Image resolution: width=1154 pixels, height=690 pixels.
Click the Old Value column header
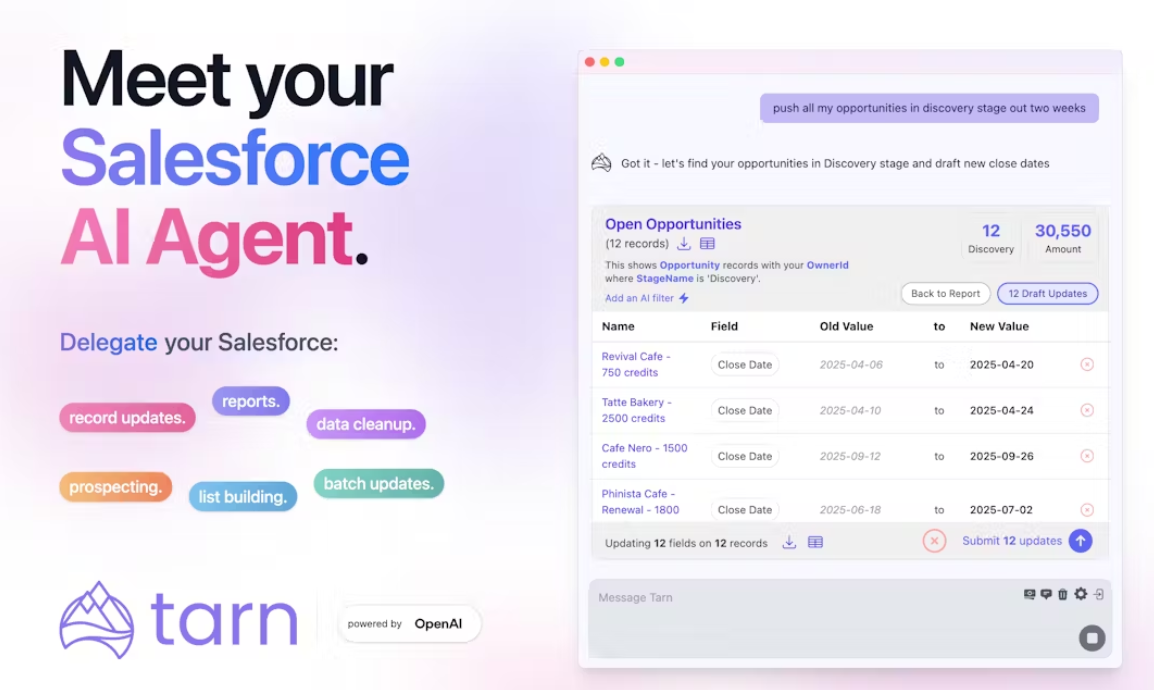(846, 326)
